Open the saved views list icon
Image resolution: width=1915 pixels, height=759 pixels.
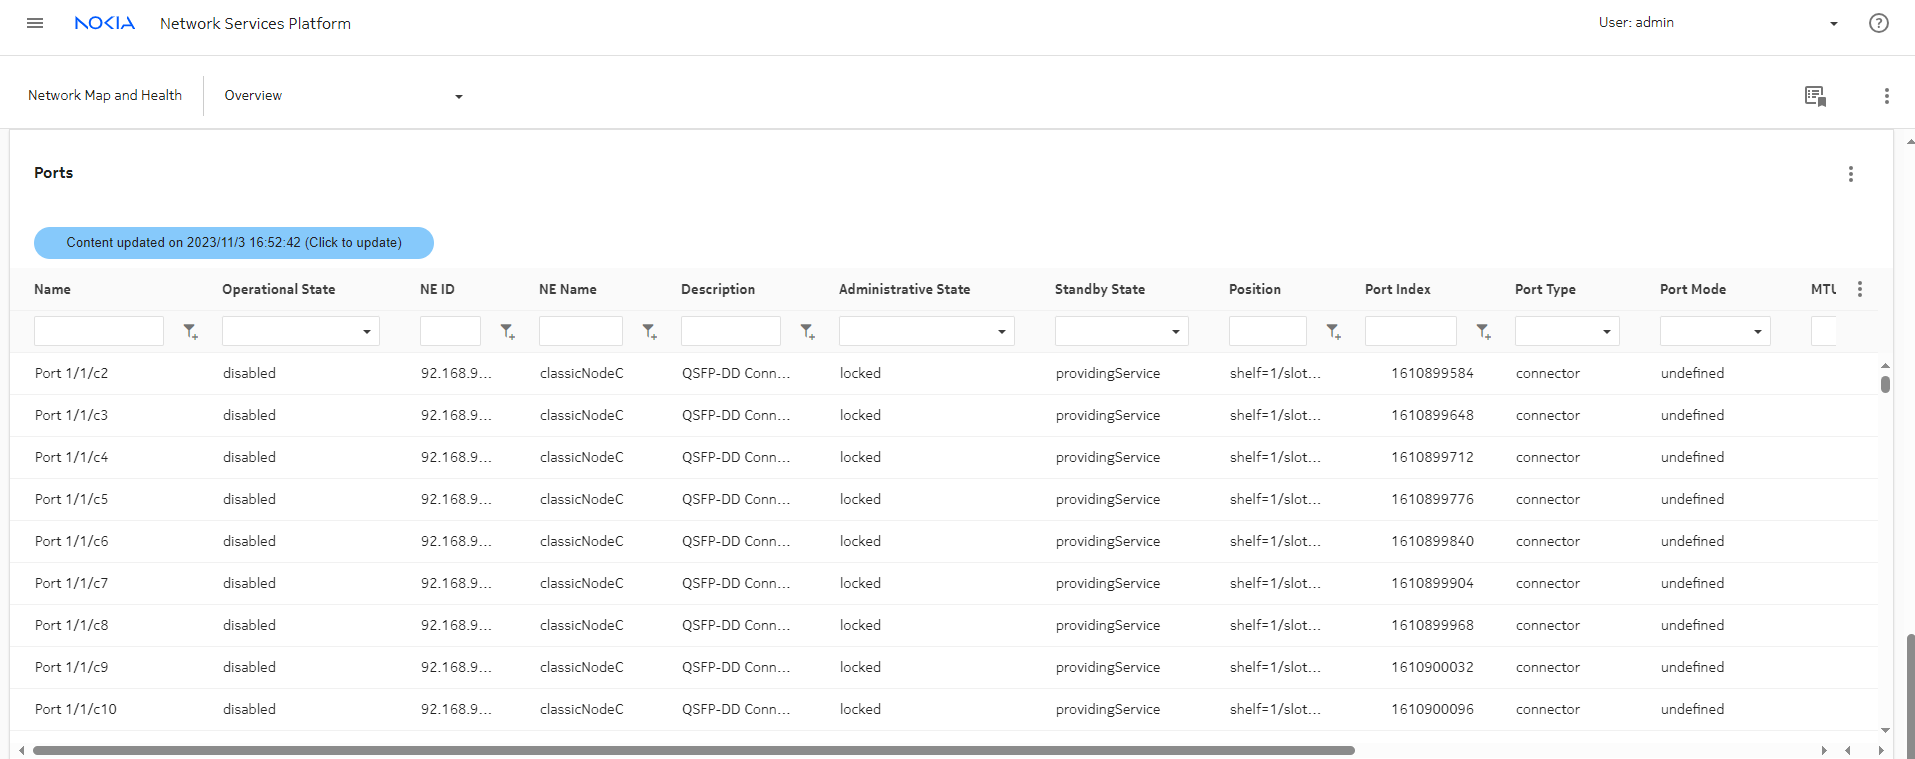point(1815,96)
